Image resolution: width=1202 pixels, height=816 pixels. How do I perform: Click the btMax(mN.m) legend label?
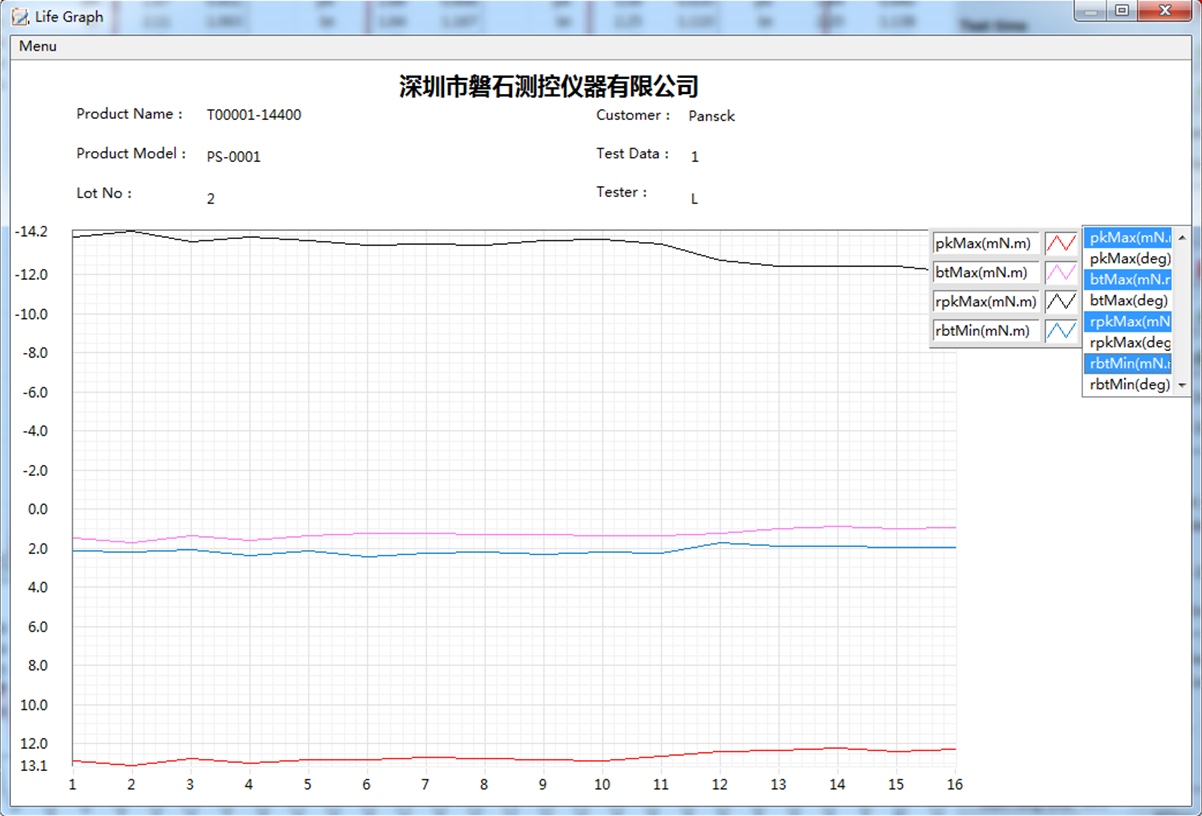click(985, 272)
